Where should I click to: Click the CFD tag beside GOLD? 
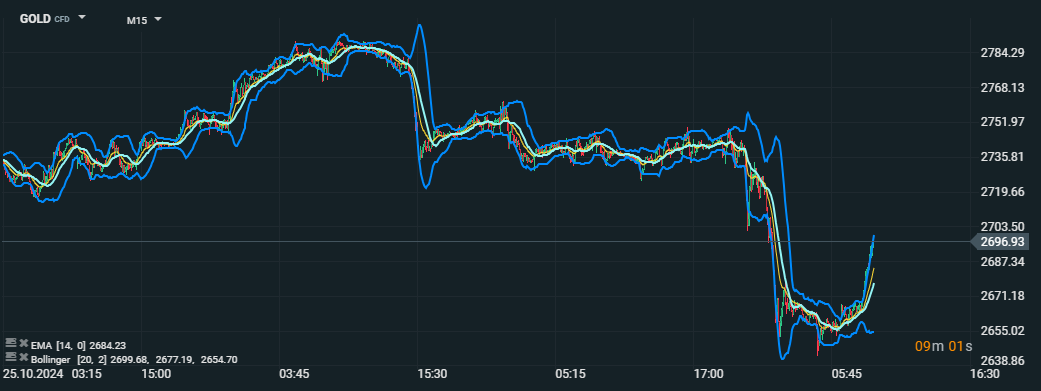[62, 19]
